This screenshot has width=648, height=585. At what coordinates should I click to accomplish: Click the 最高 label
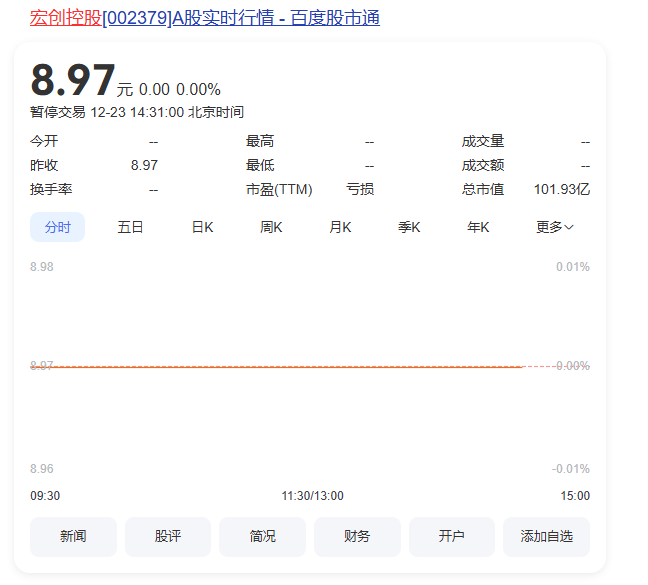tap(260, 142)
